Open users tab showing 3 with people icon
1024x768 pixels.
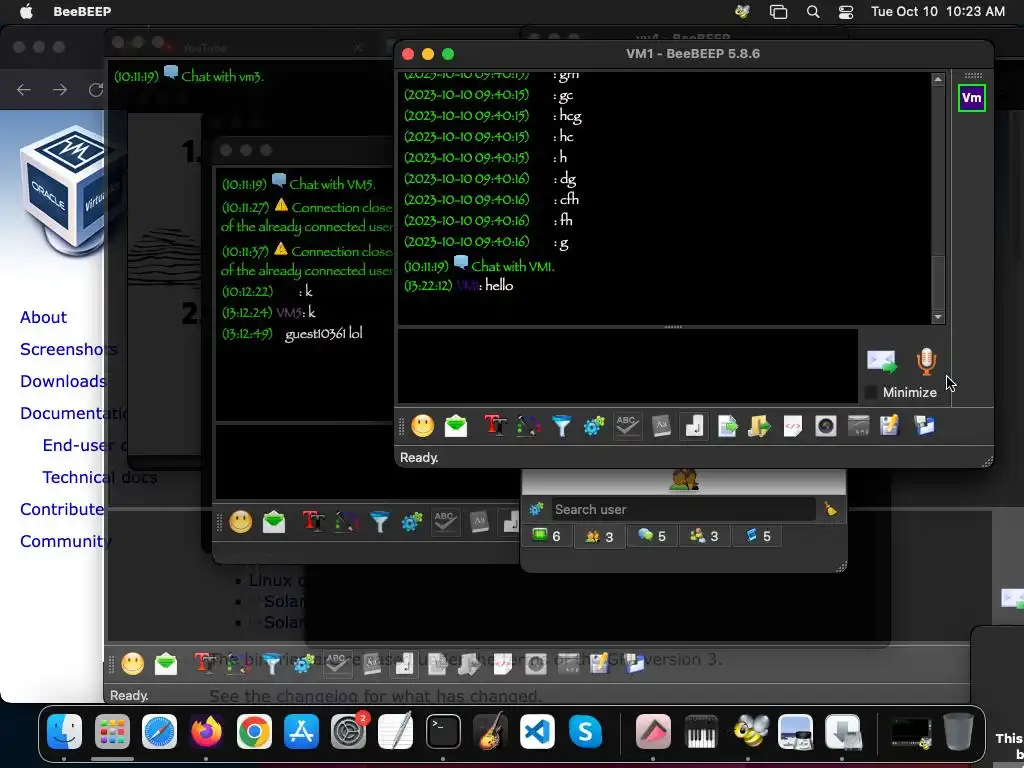599,536
